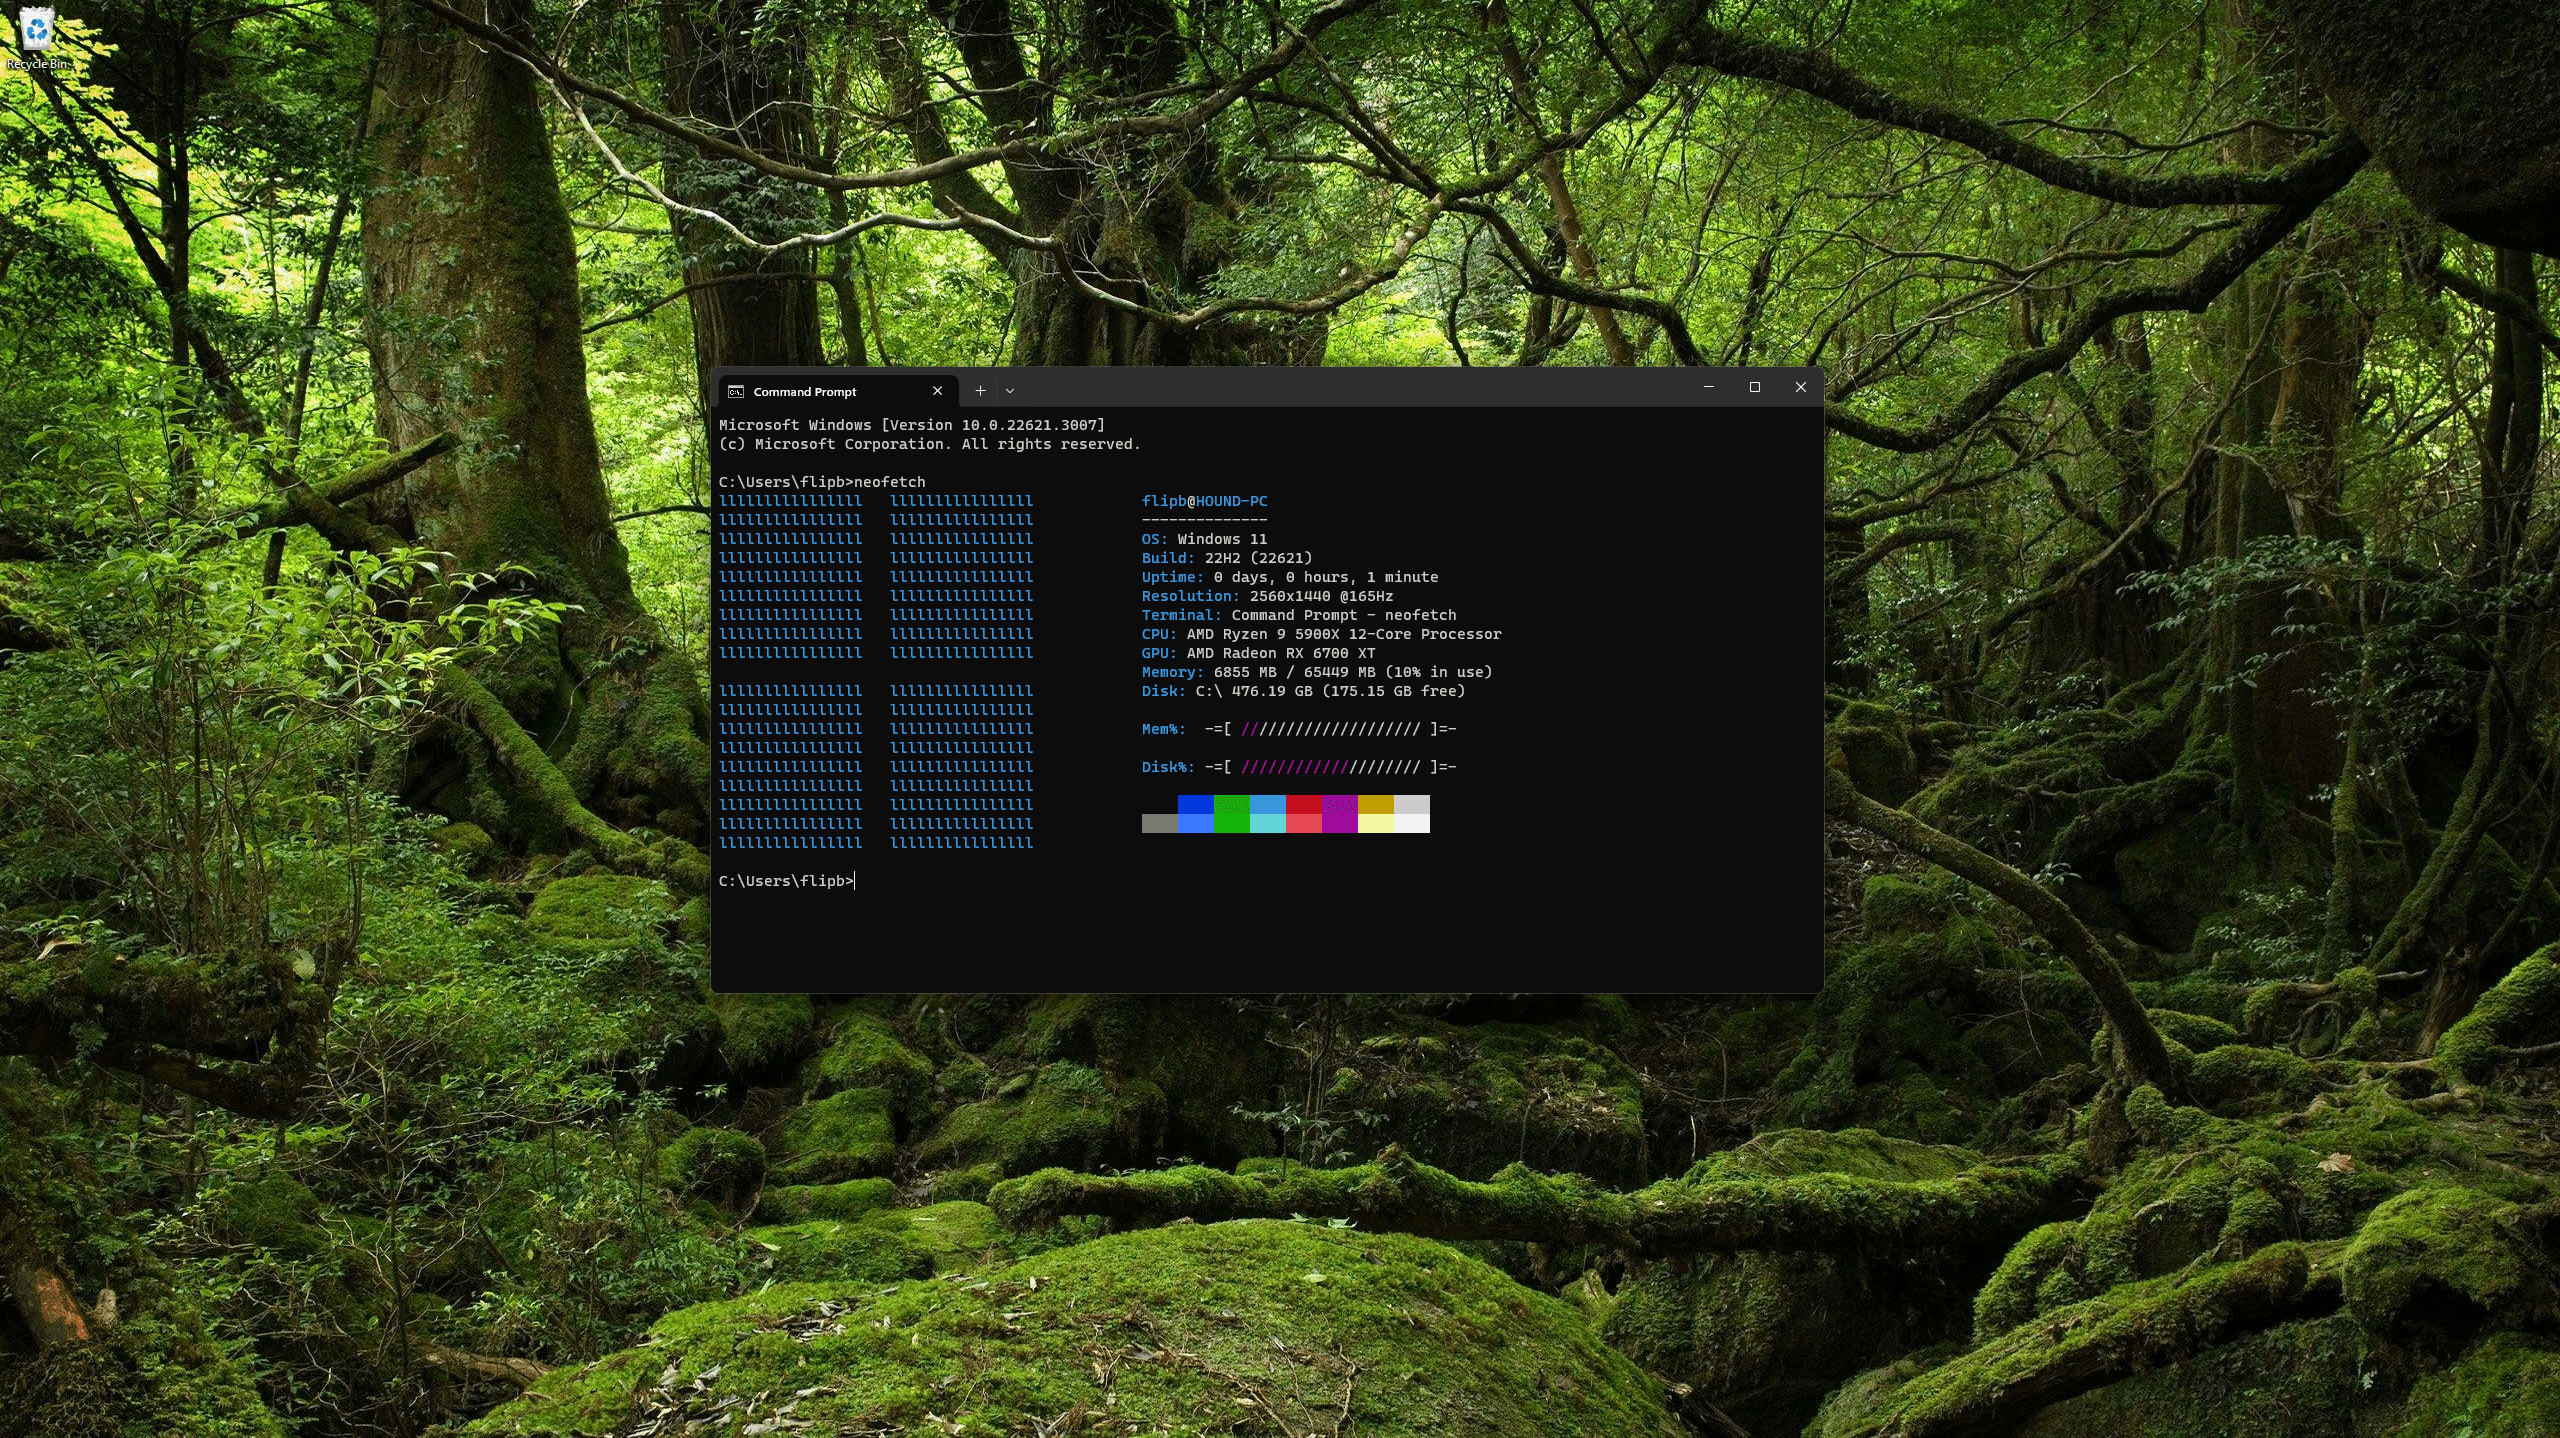Click the Uptime line in neofetch output
The width and height of the screenshot is (2560, 1438).
[1290, 577]
